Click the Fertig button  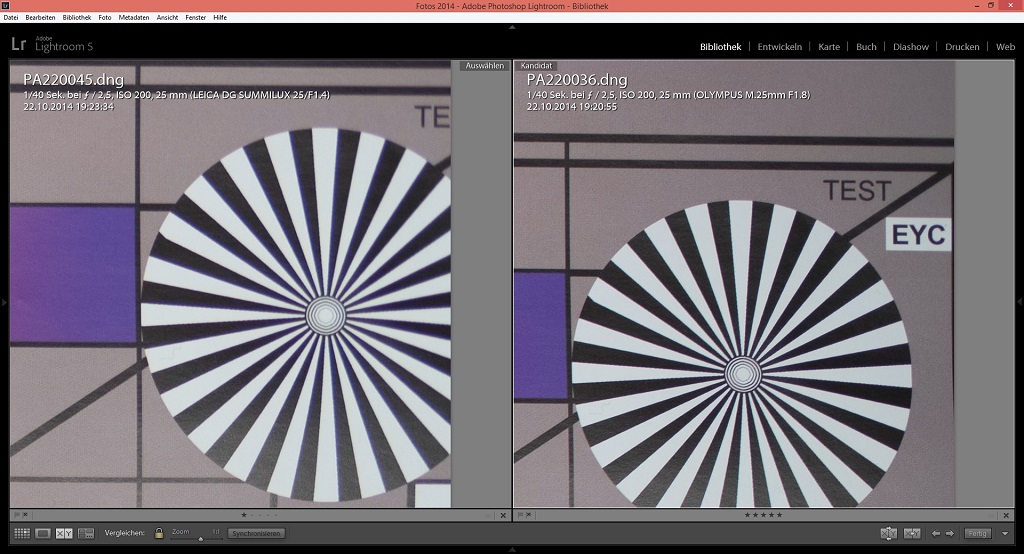(978, 534)
